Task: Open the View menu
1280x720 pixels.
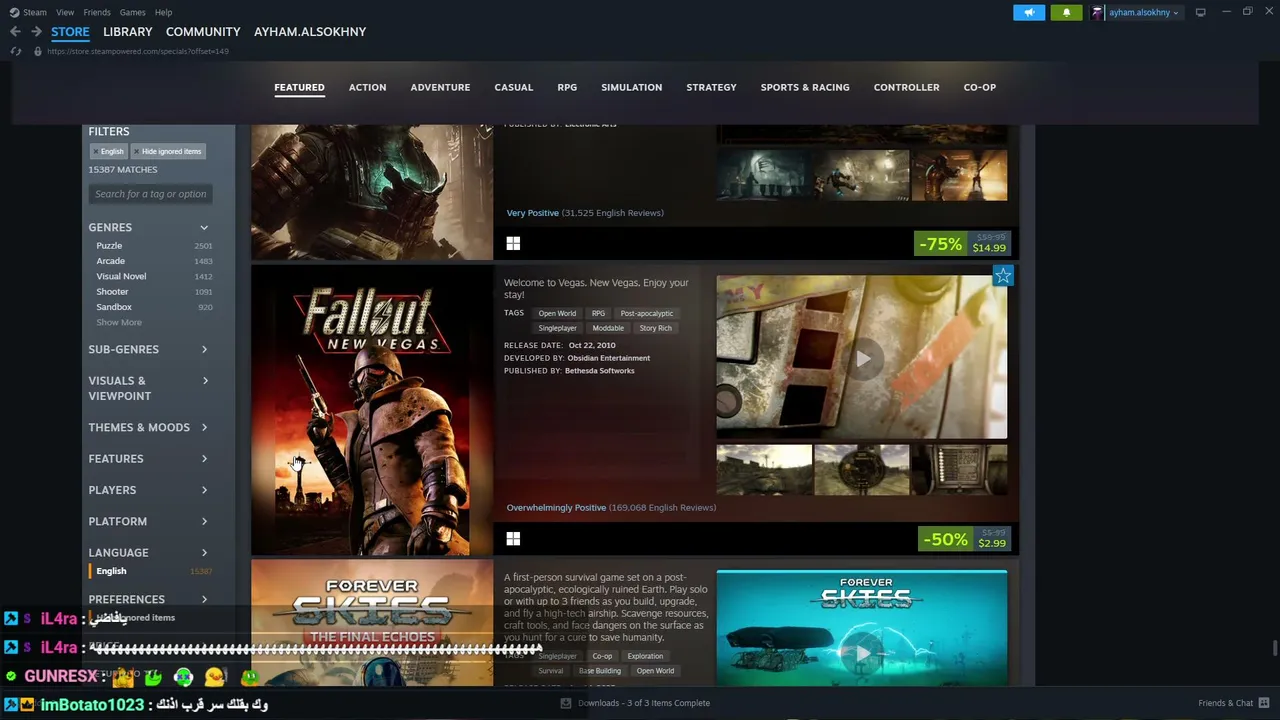Action: point(65,12)
